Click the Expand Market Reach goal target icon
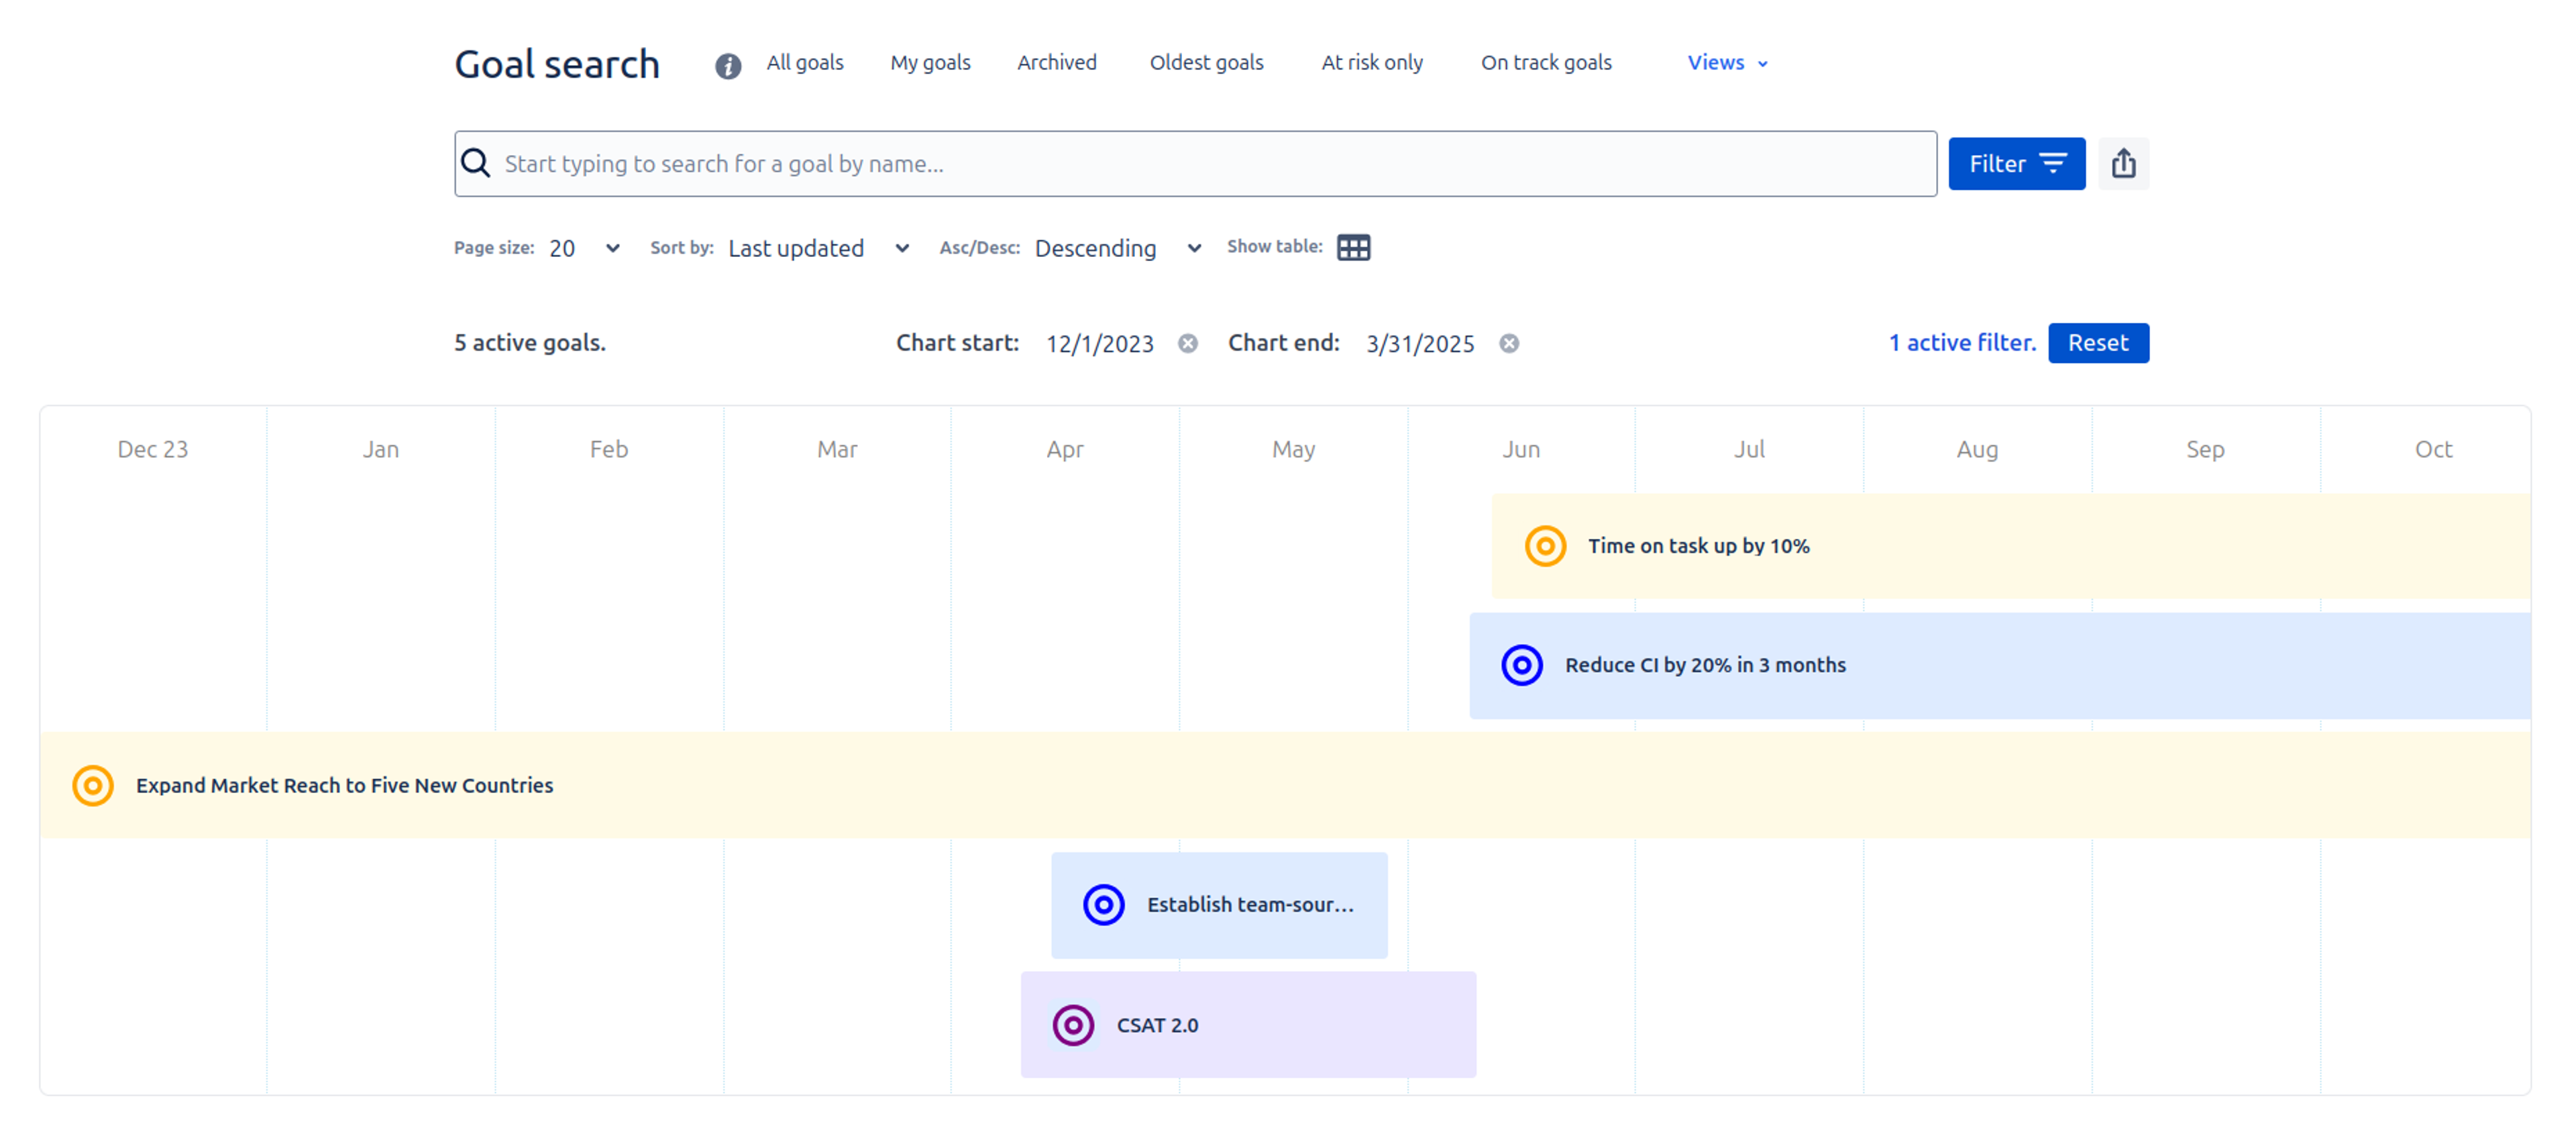This screenshot has height=1144, width=2576. click(x=92, y=785)
